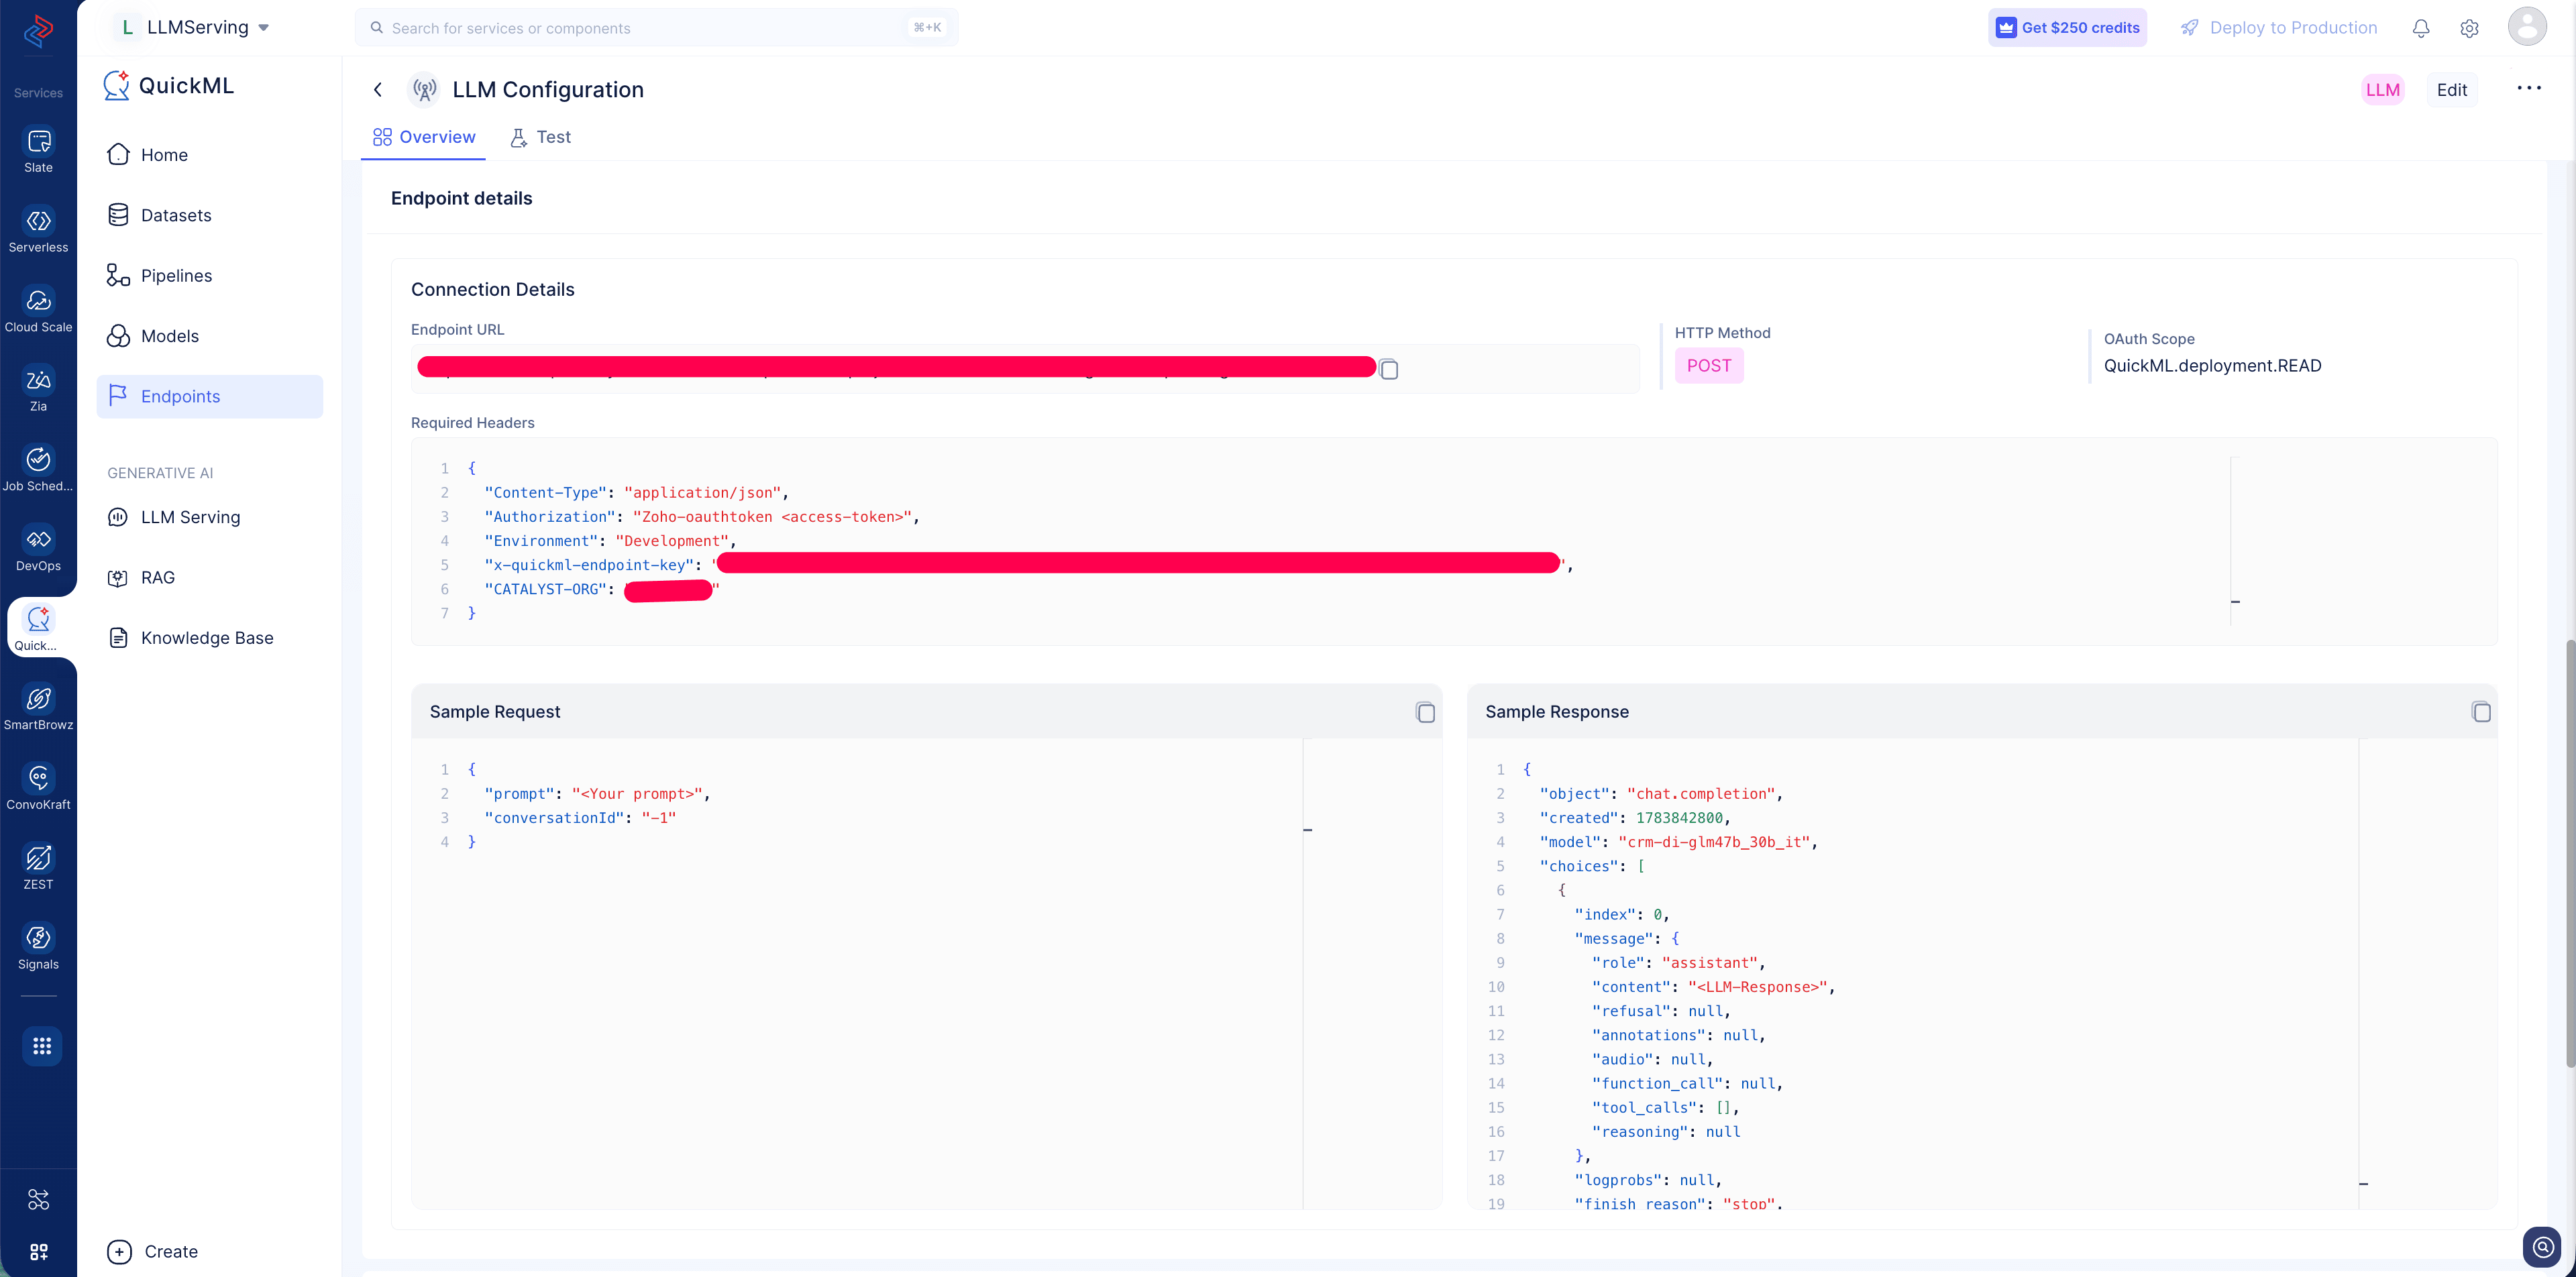
Task: Click the "Zoho-oauthtoken <access-token>" value
Action: tap(772, 517)
